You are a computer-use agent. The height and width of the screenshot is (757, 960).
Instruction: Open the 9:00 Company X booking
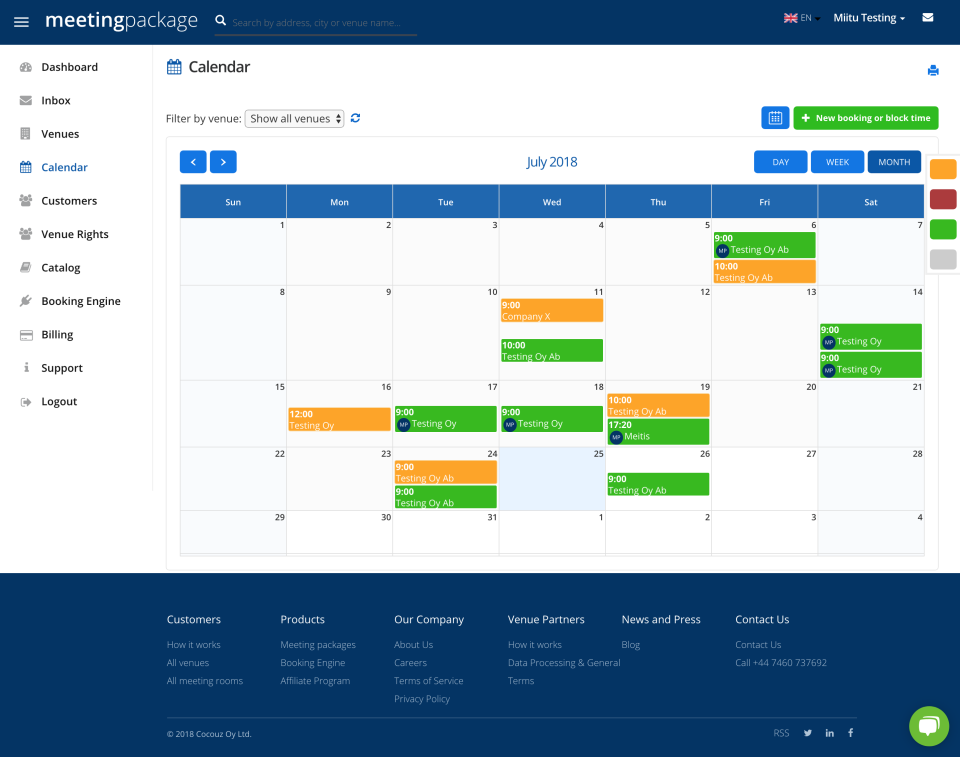(x=552, y=311)
